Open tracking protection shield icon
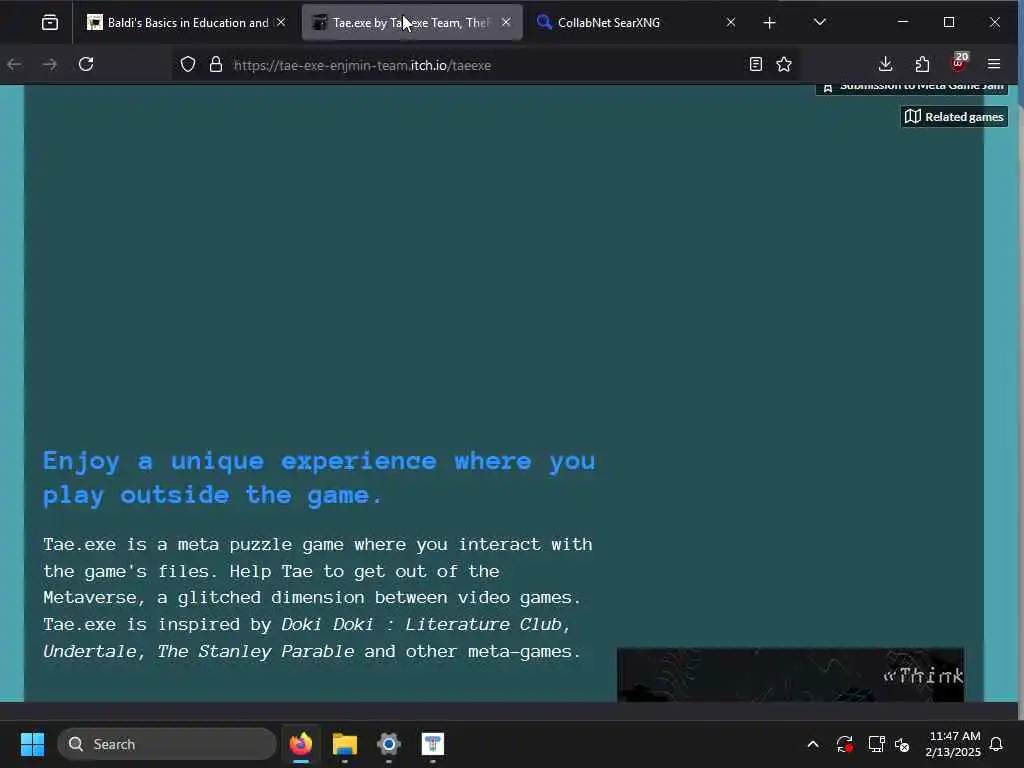This screenshot has width=1024, height=768. point(188,65)
